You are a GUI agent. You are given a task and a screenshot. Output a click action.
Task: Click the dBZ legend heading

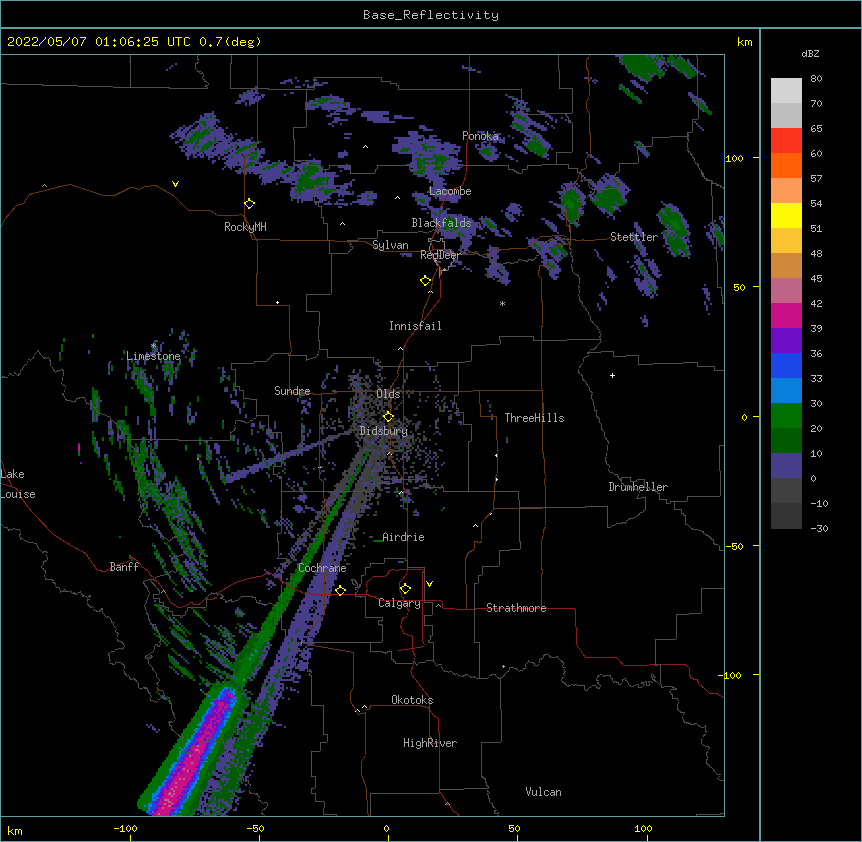pos(810,54)
